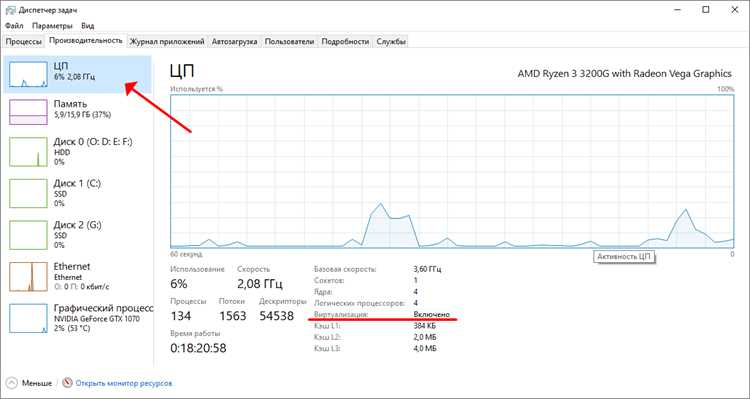This screenshot has height=399, width=750.
Task: Select NVIDIA GeForce GTX 1070 entry
Action: tap(97, 319)
